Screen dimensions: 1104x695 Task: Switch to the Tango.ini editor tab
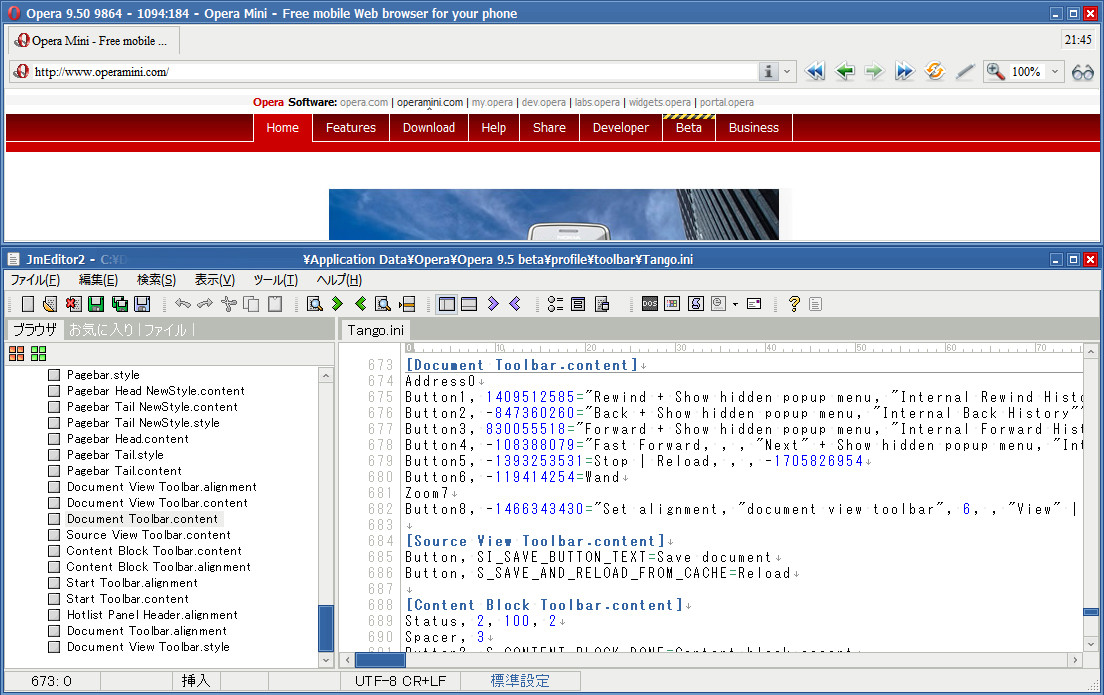pyautogui.click(x=375, y=330)
